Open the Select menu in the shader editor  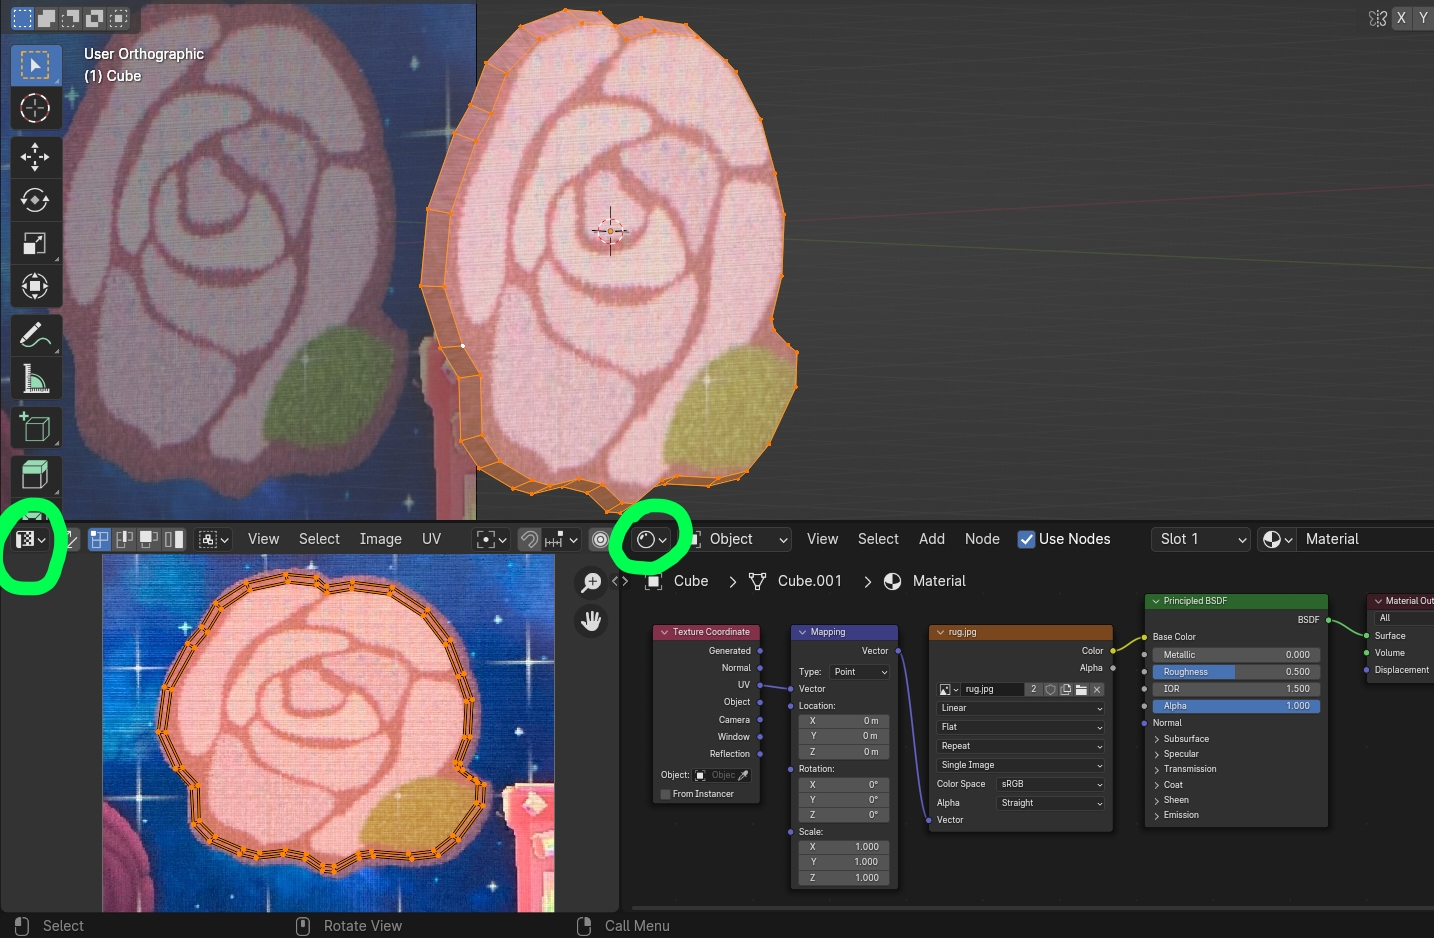877,539
